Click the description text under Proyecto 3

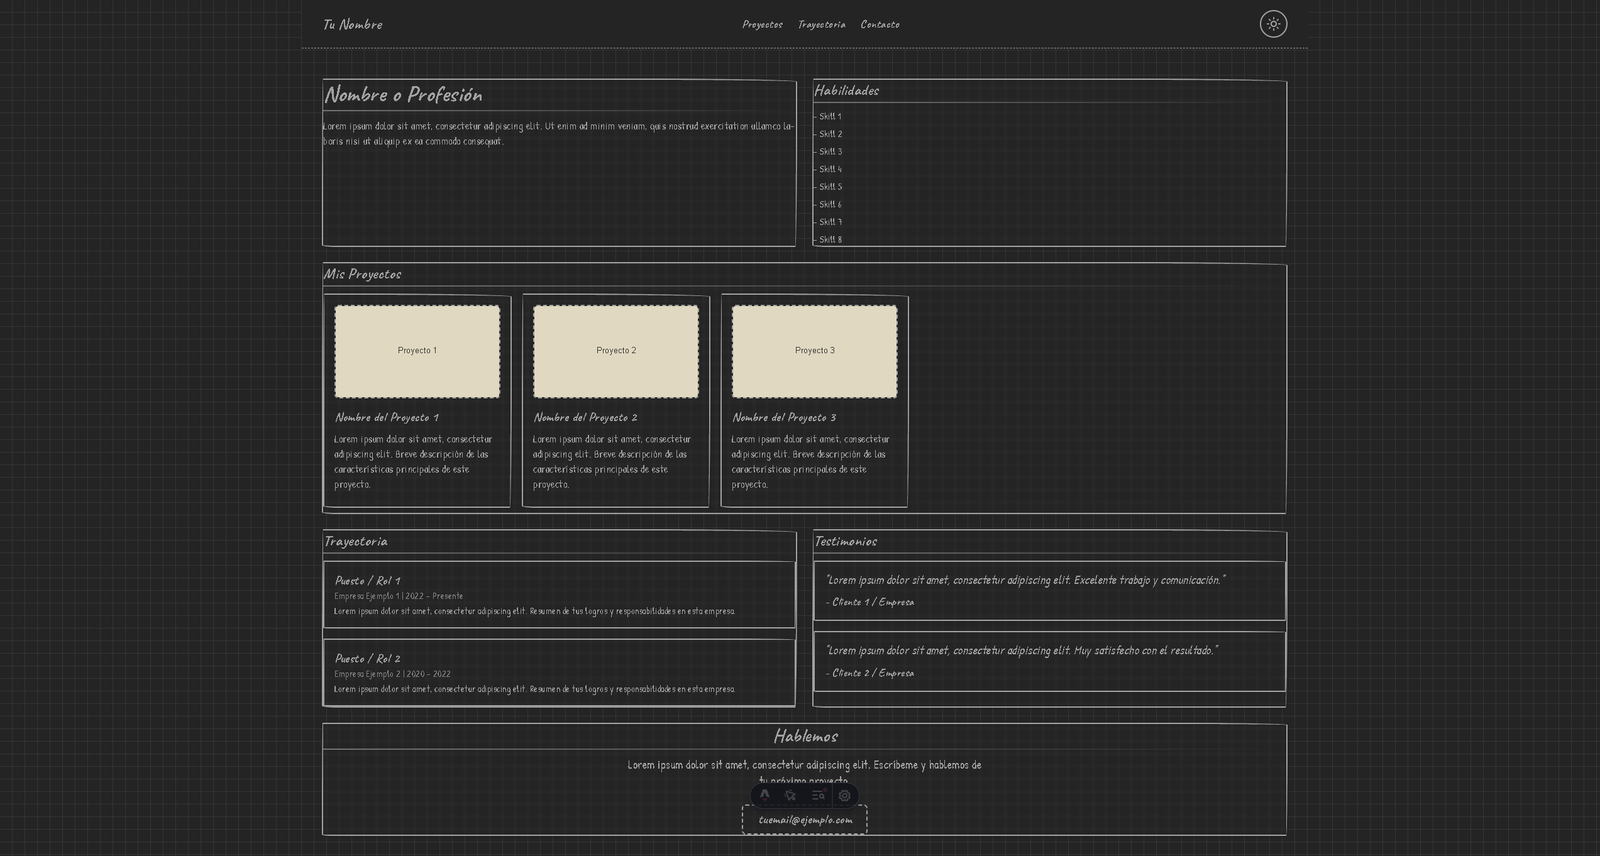point(810,462)
